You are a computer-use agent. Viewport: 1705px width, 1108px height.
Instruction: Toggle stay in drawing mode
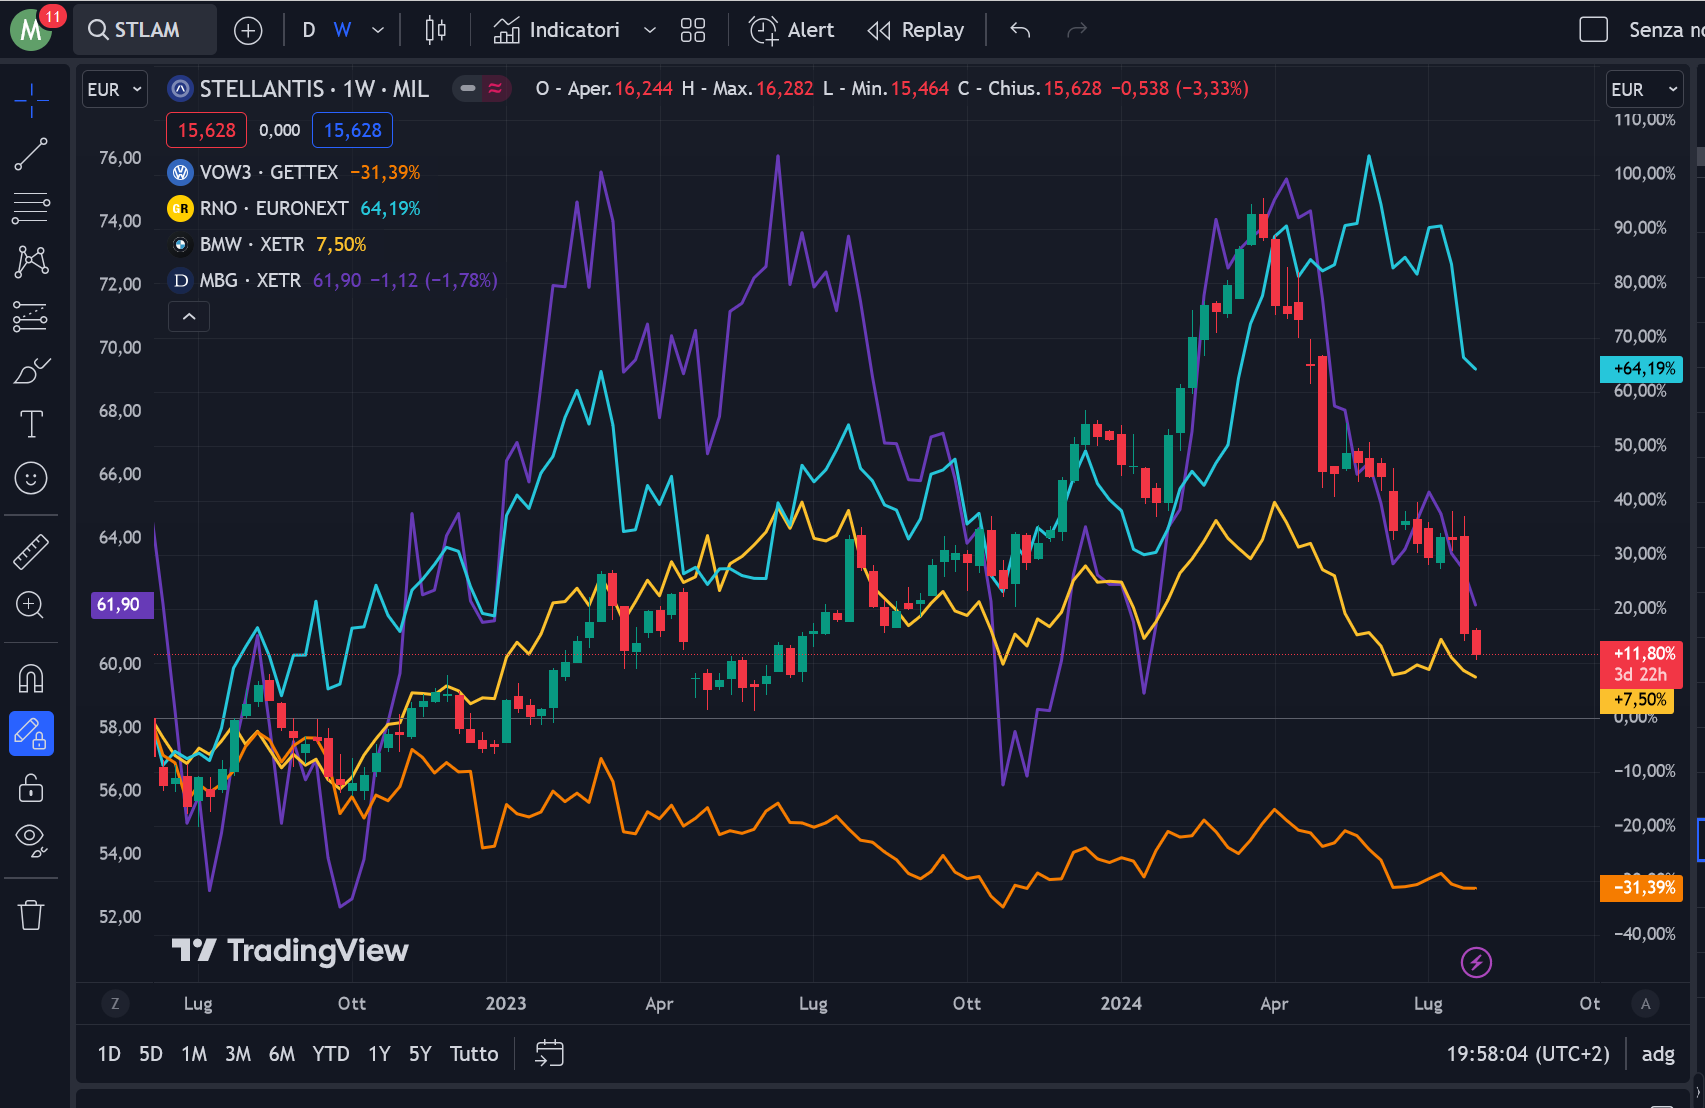coord(31,734)
